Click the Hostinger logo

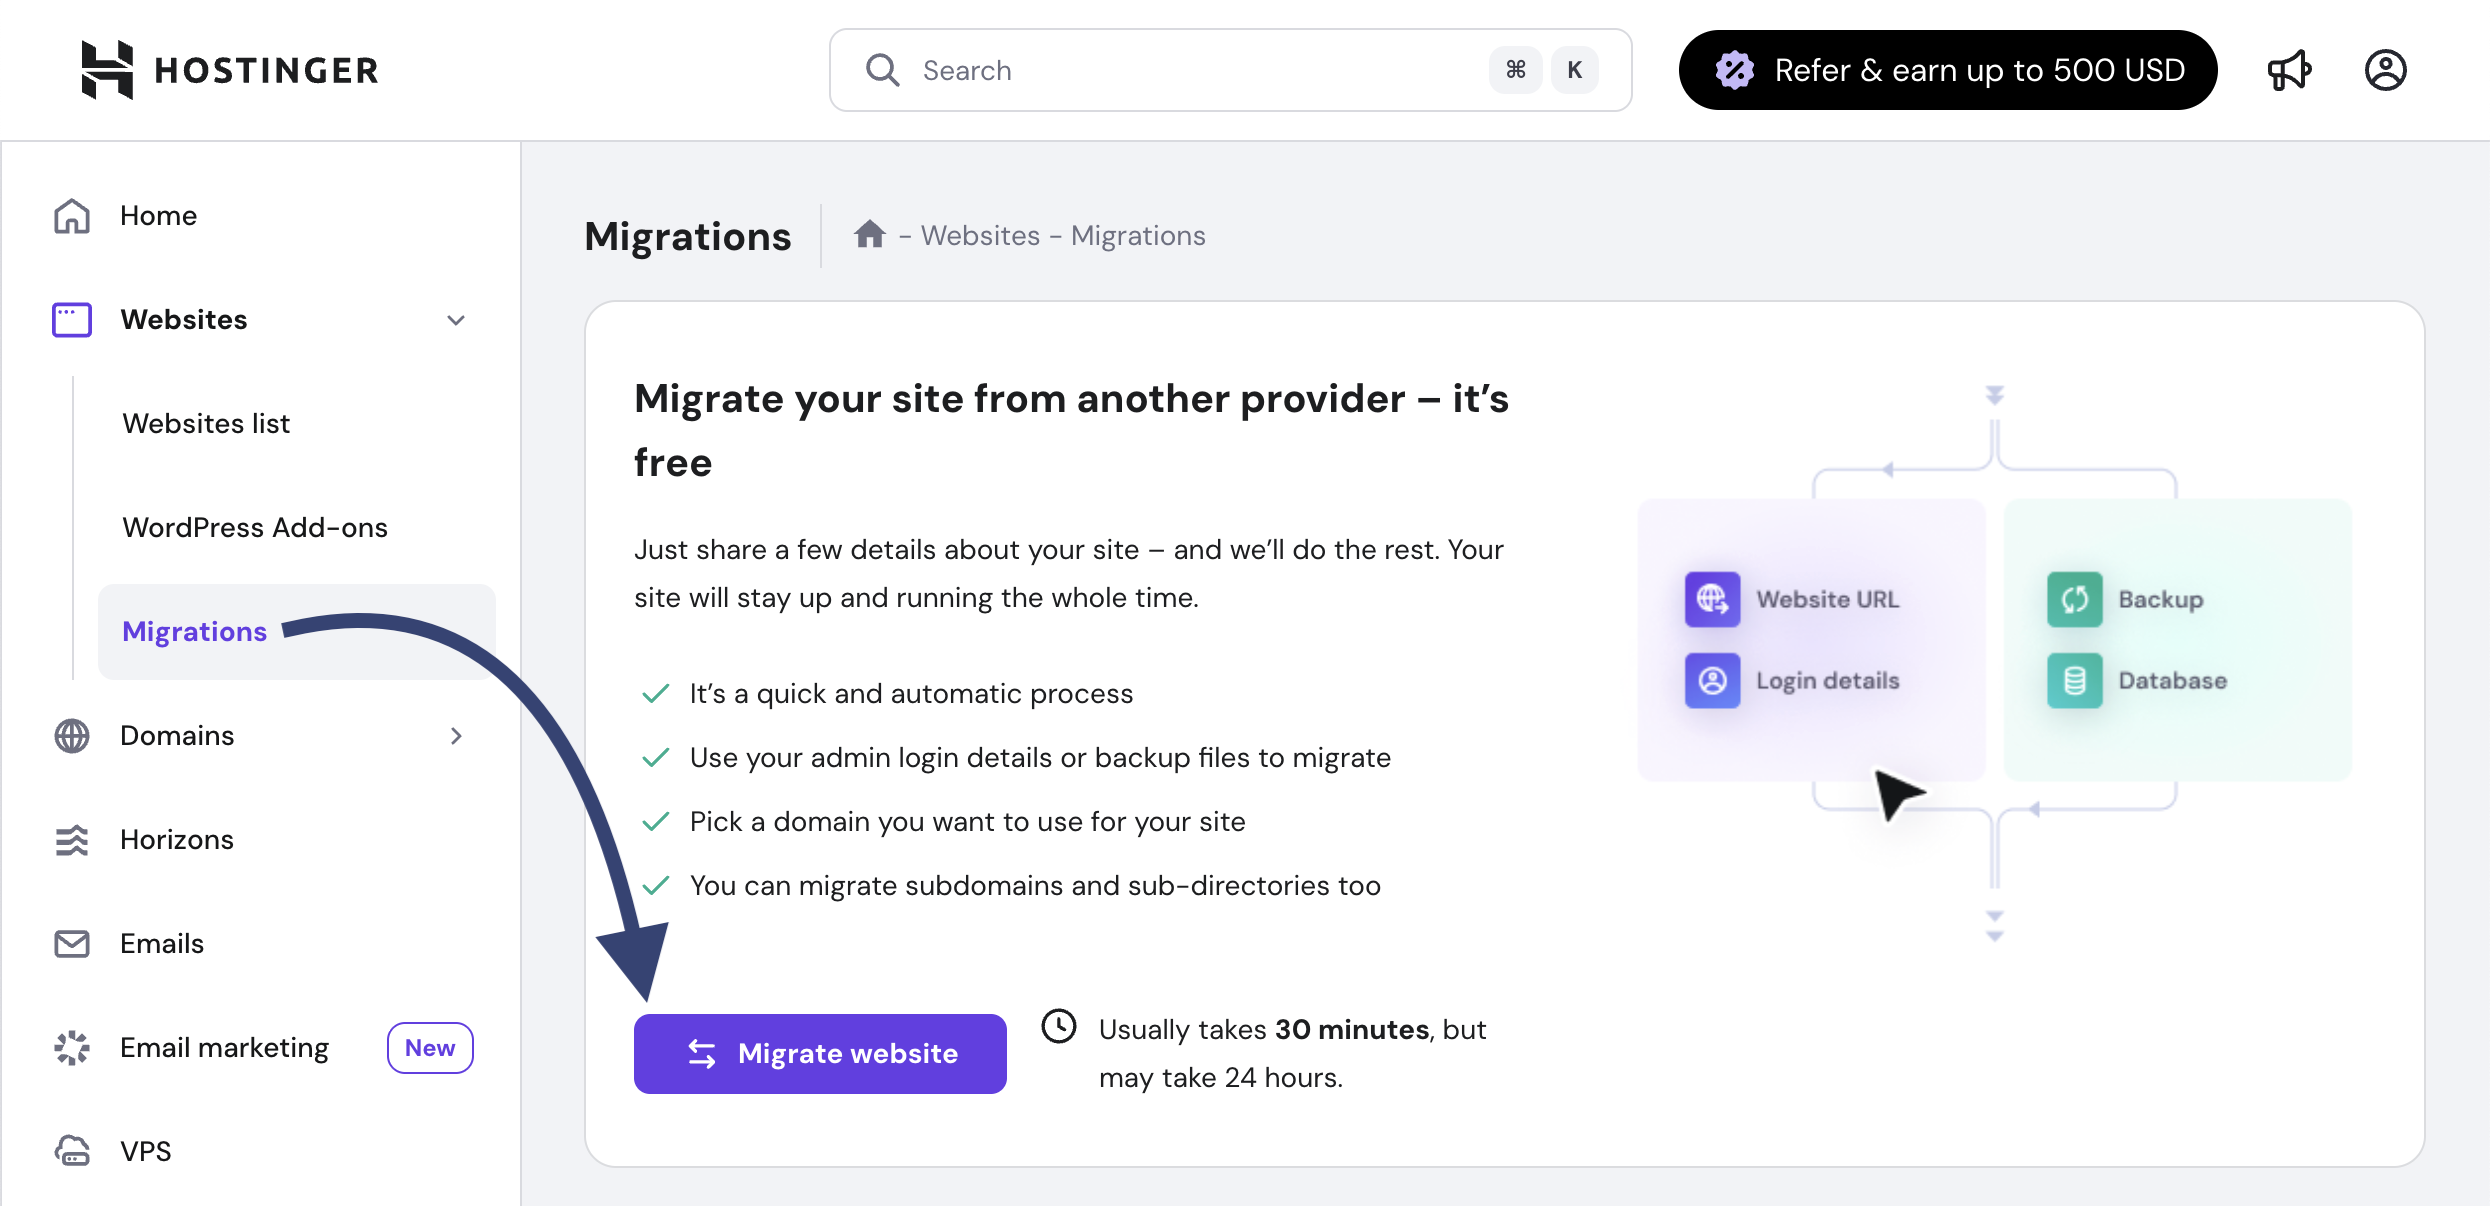coord(229,70)
